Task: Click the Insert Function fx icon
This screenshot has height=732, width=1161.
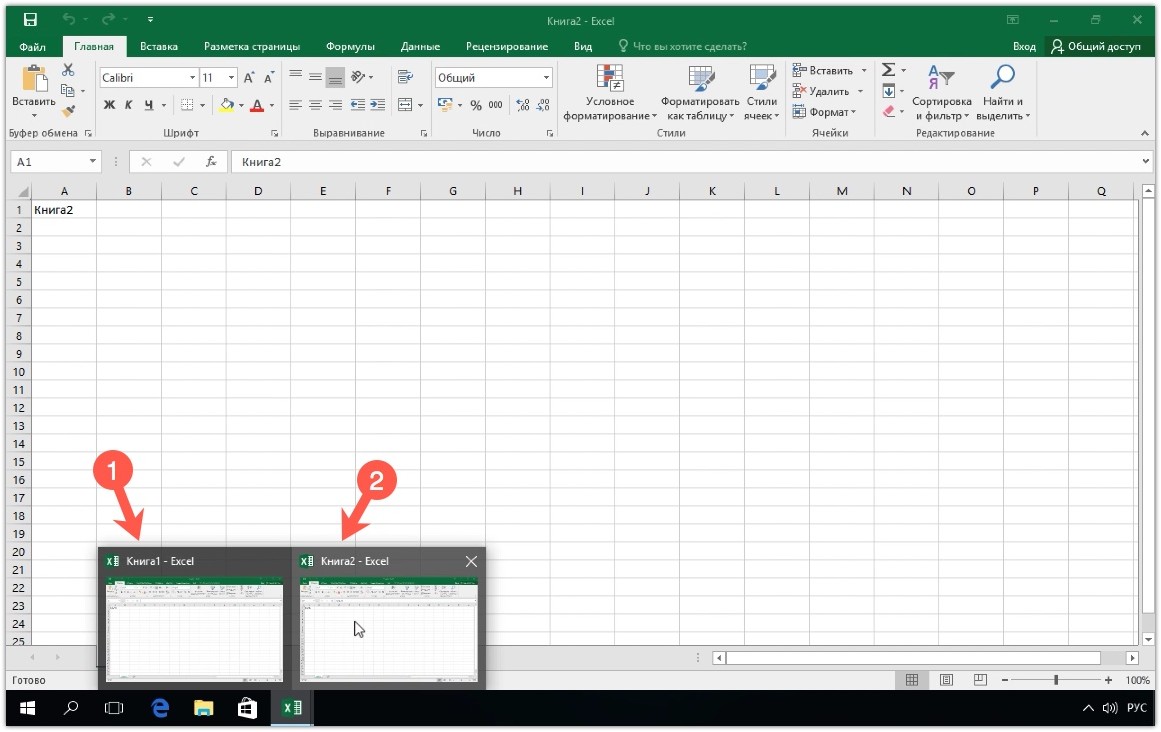Action: click(211, 161)
